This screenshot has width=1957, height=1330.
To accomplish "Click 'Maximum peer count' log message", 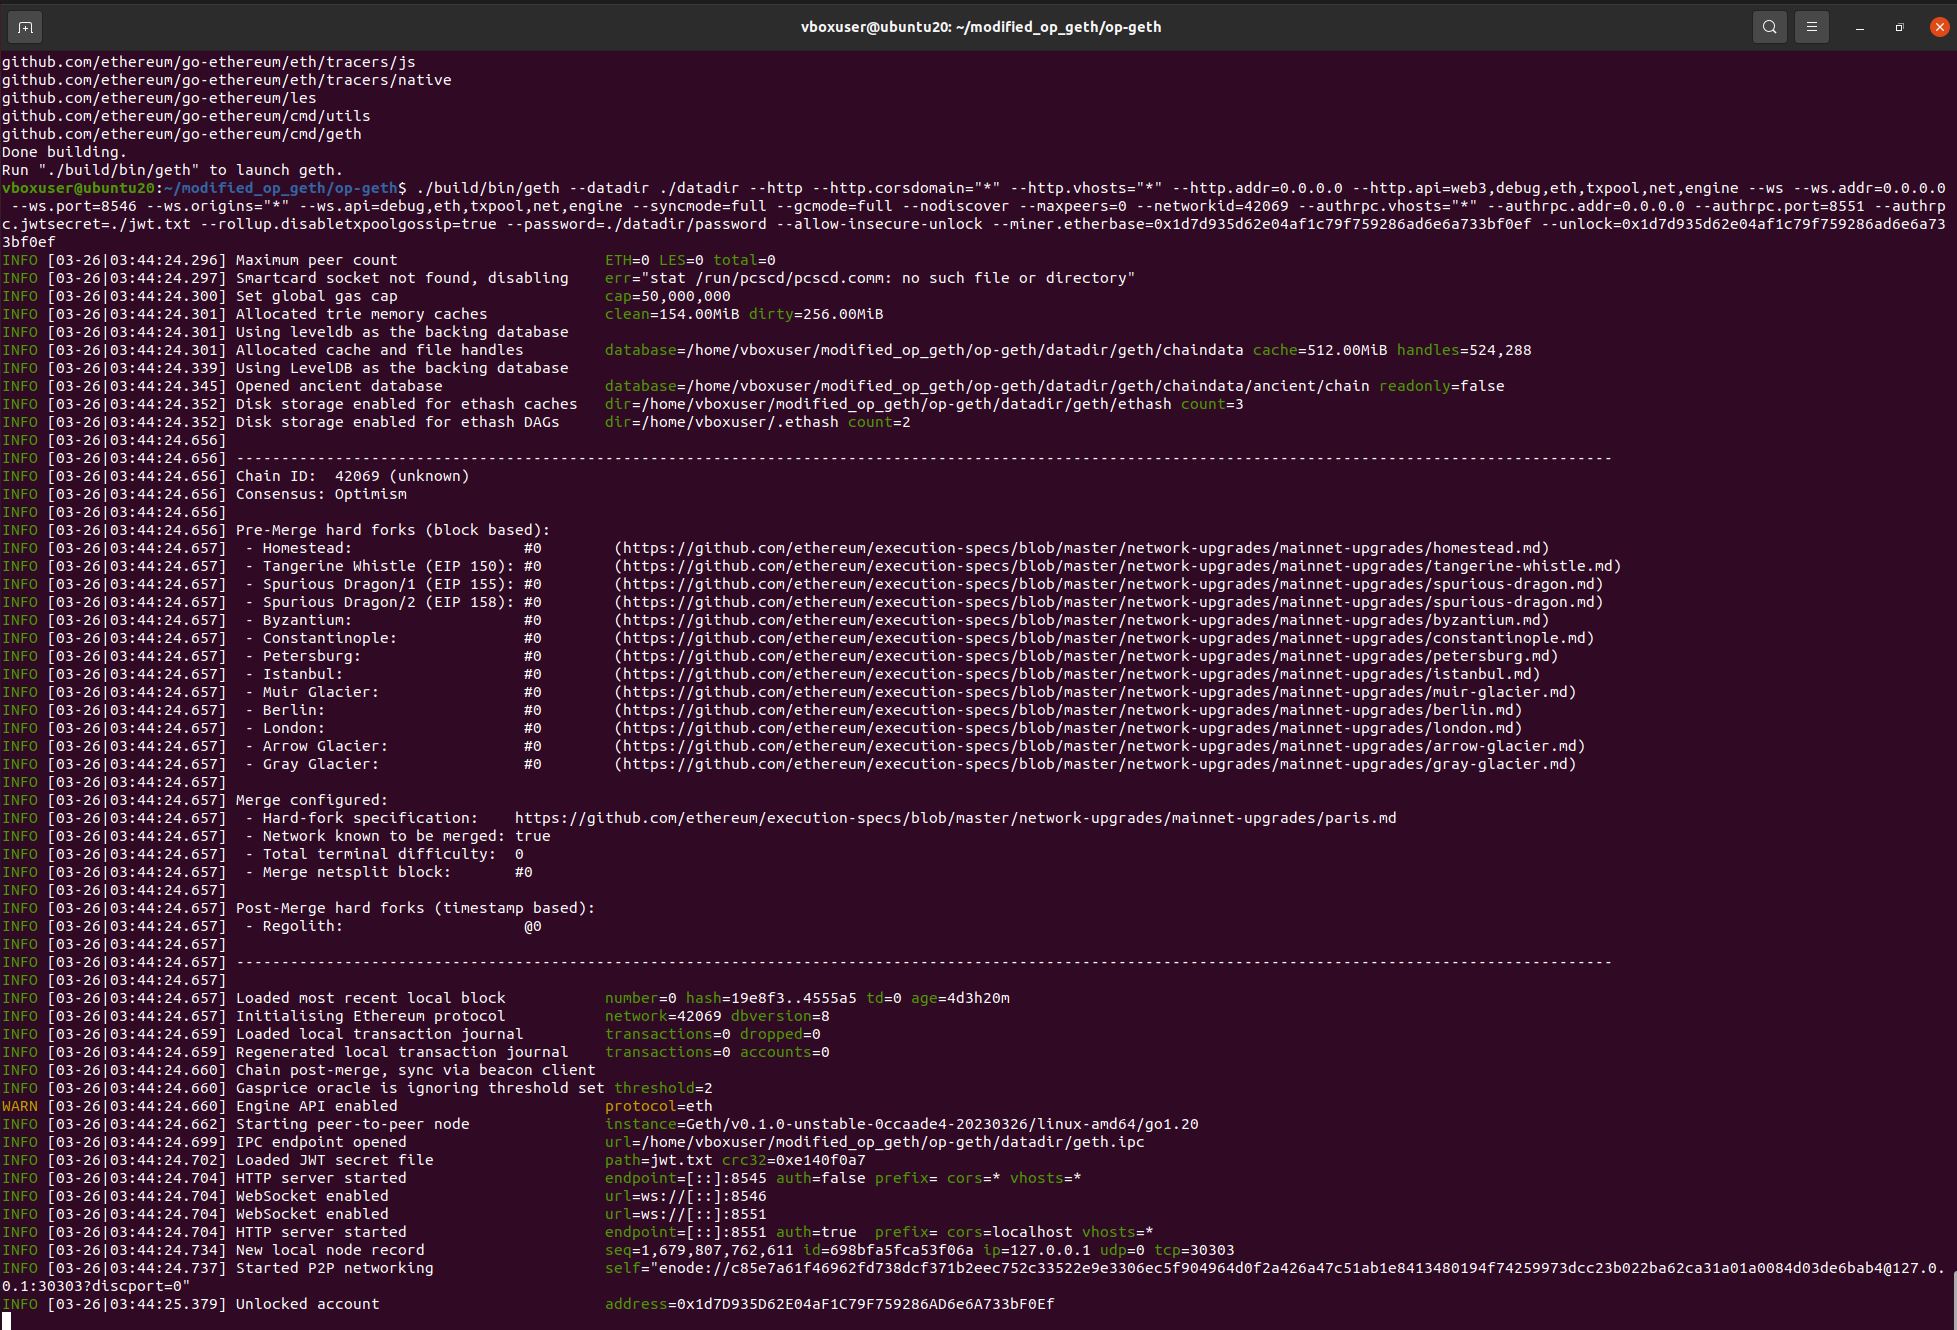I will (316, 260).
